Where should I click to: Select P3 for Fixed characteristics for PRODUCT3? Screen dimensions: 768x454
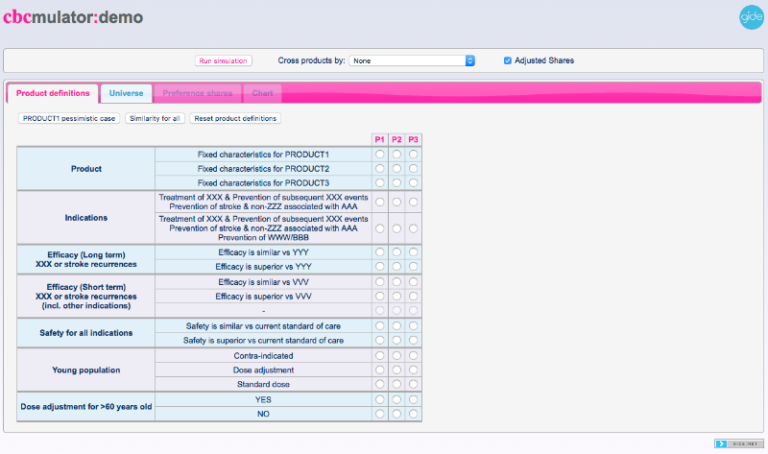413,183
